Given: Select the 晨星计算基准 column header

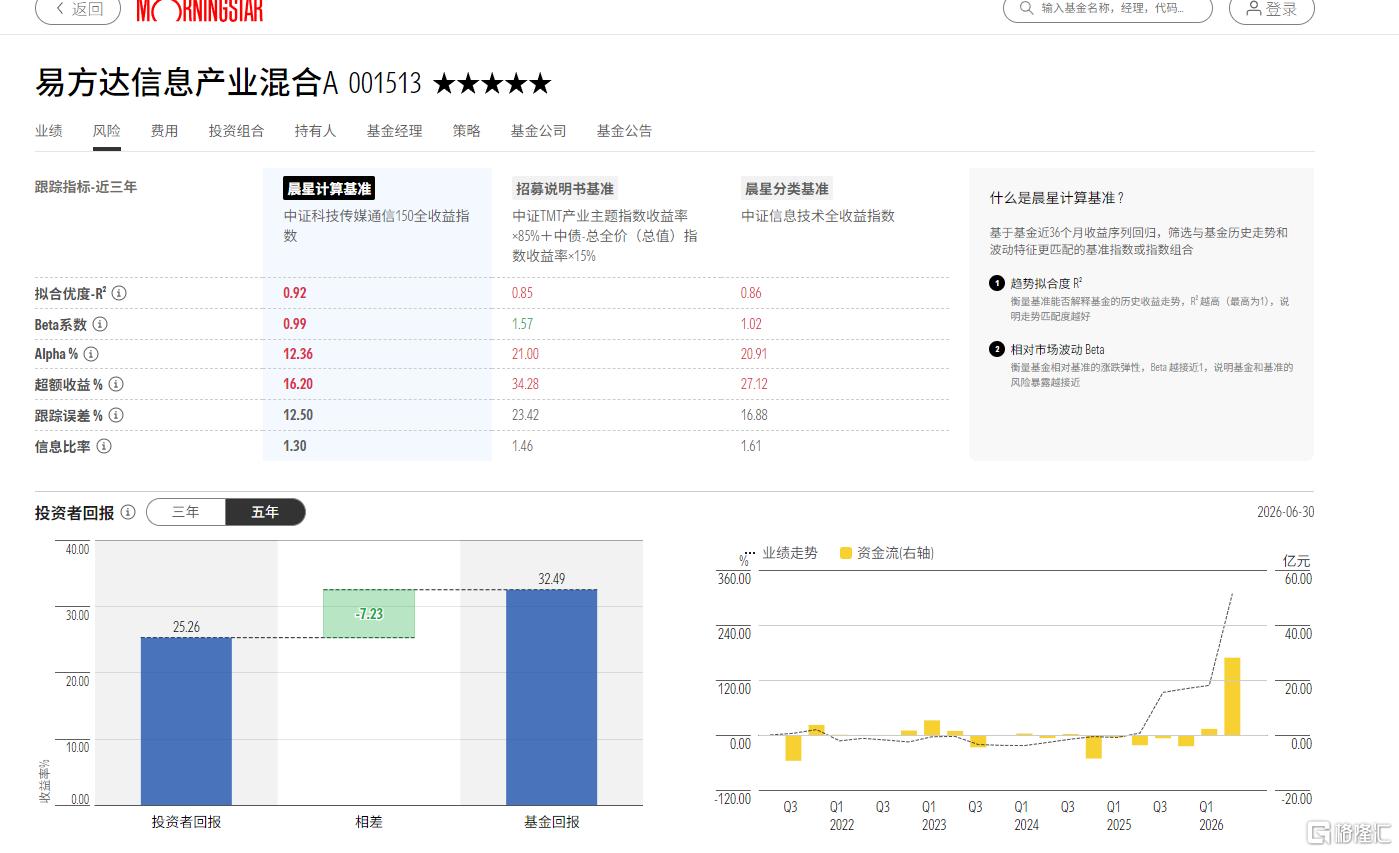Looking at the screenshot, I should (329, 188).
